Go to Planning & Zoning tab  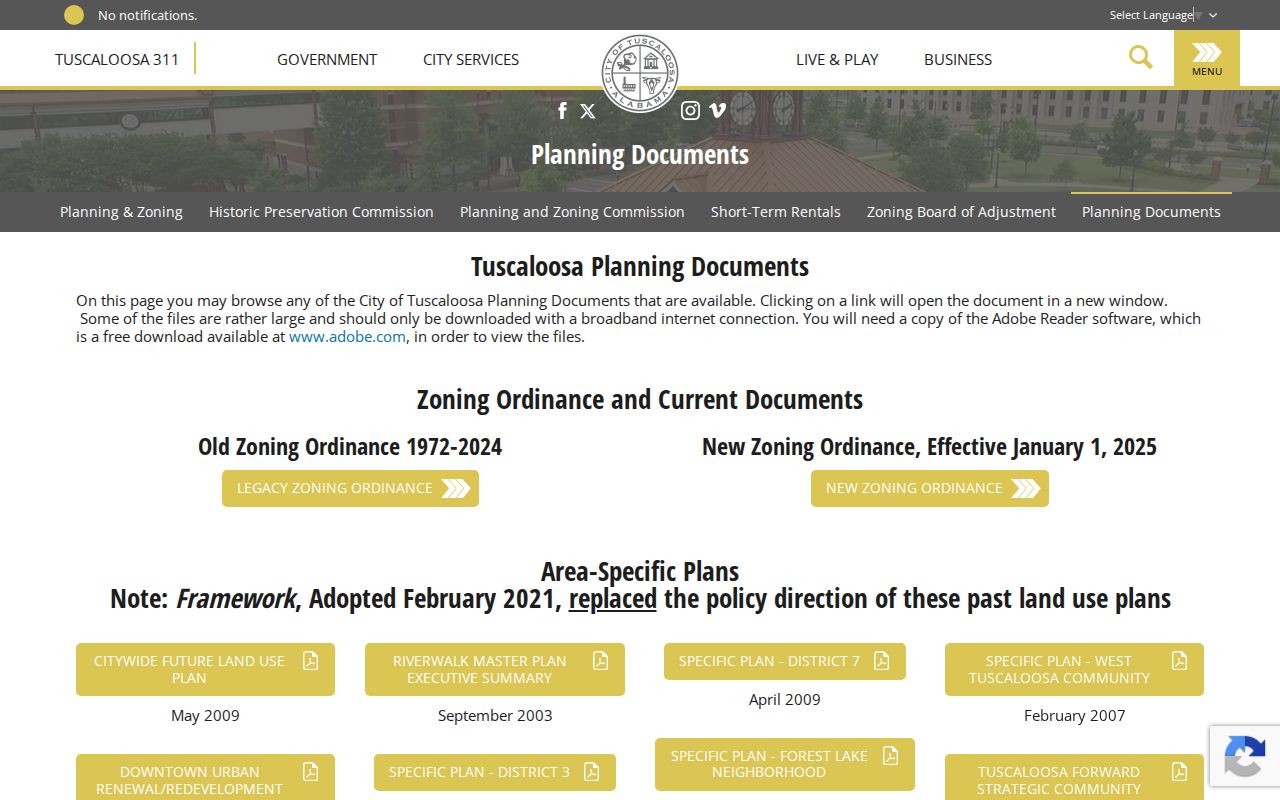[121, 212]
